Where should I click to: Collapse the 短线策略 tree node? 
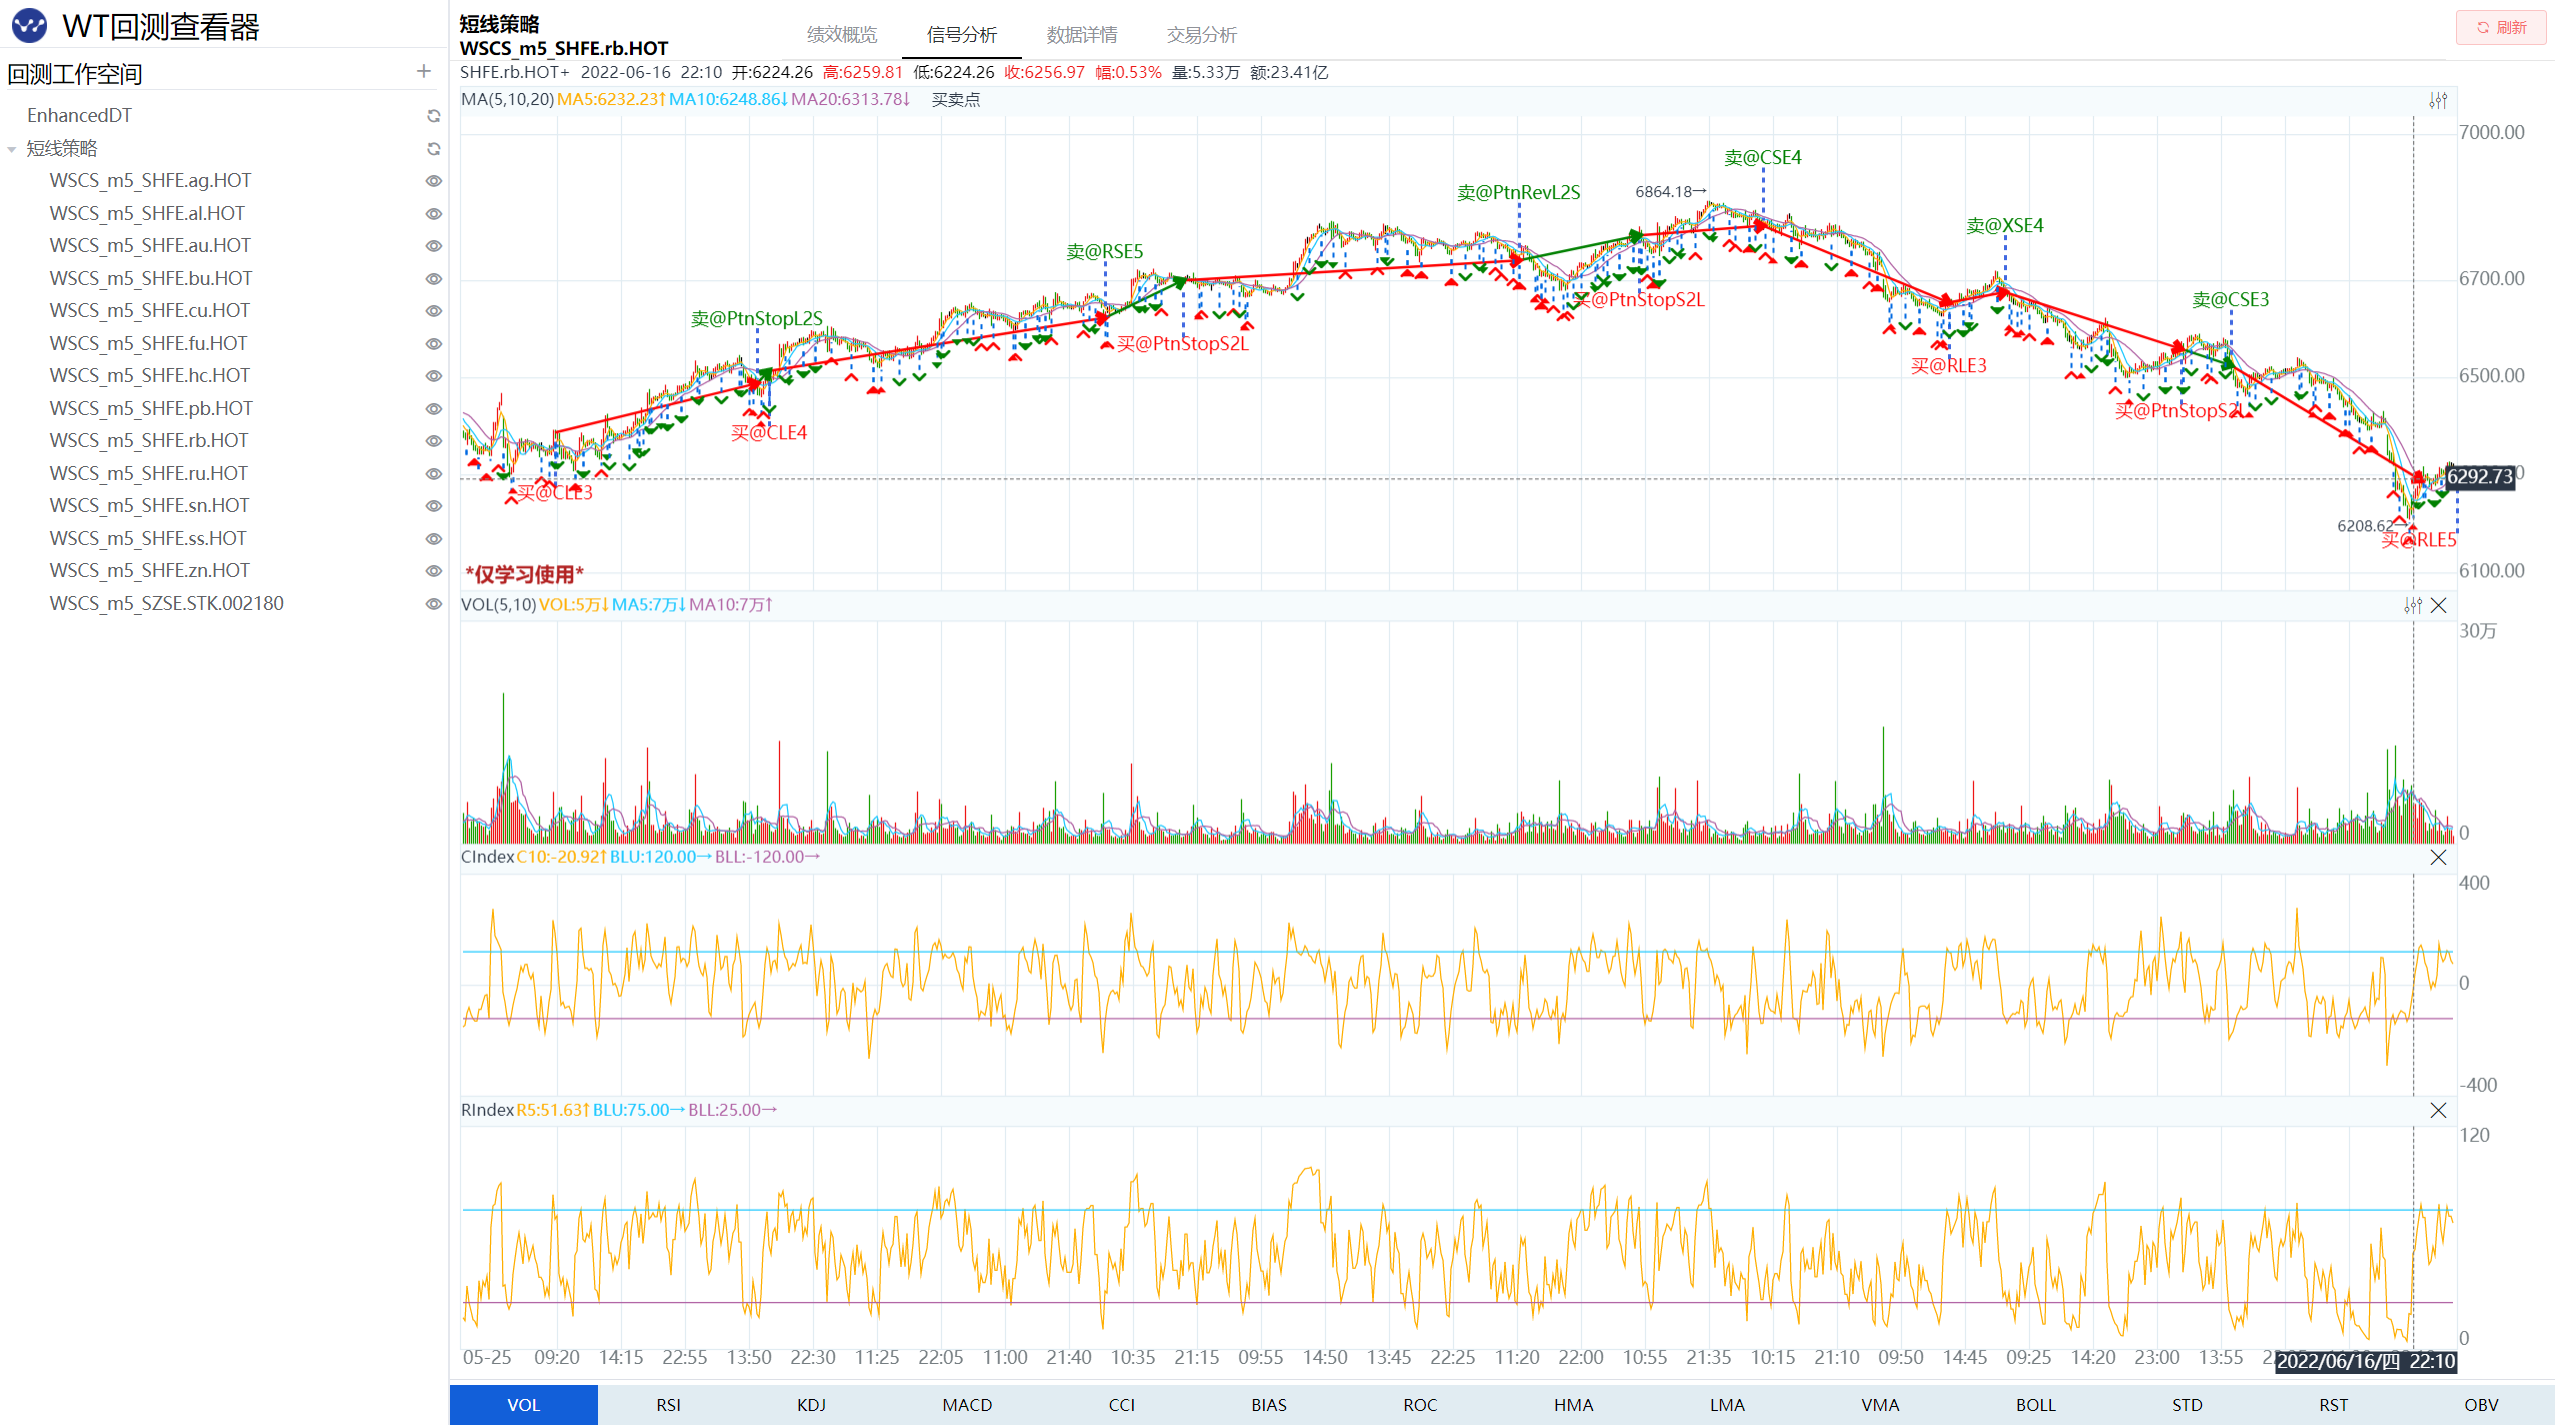pos(12,149)
